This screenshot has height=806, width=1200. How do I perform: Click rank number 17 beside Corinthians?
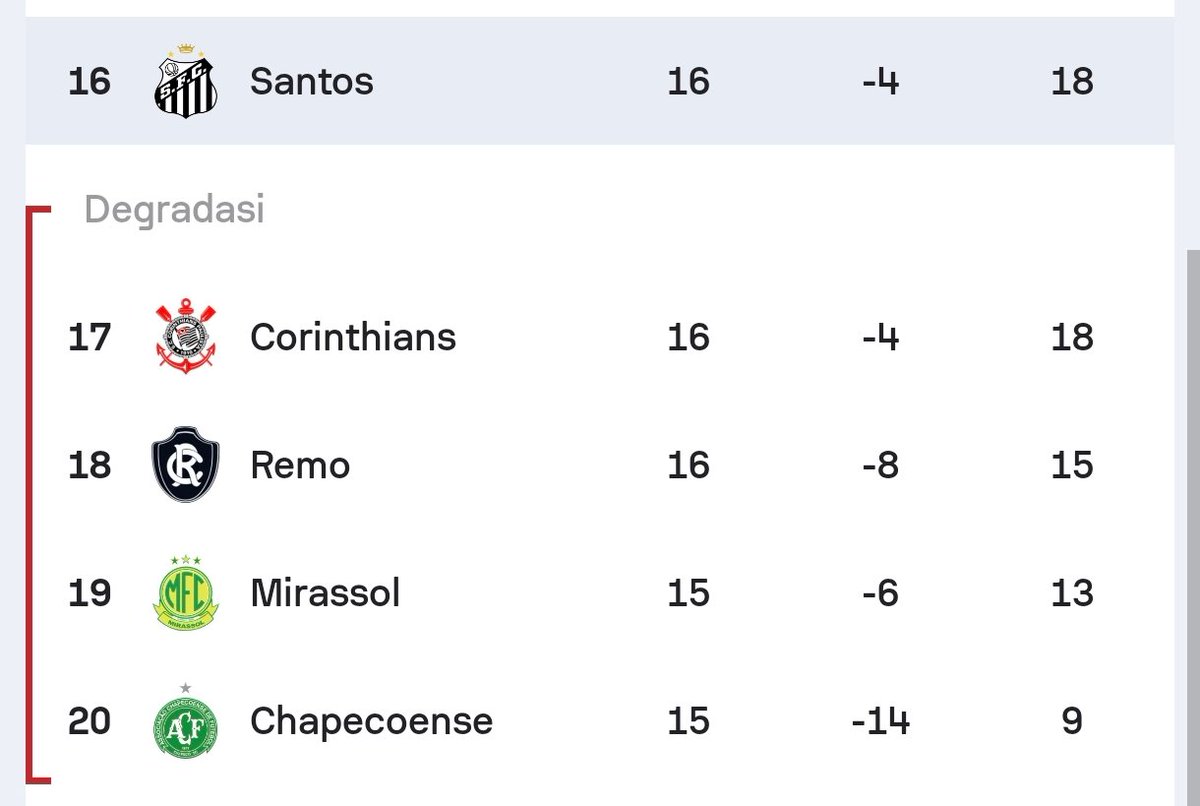(89, 337)
